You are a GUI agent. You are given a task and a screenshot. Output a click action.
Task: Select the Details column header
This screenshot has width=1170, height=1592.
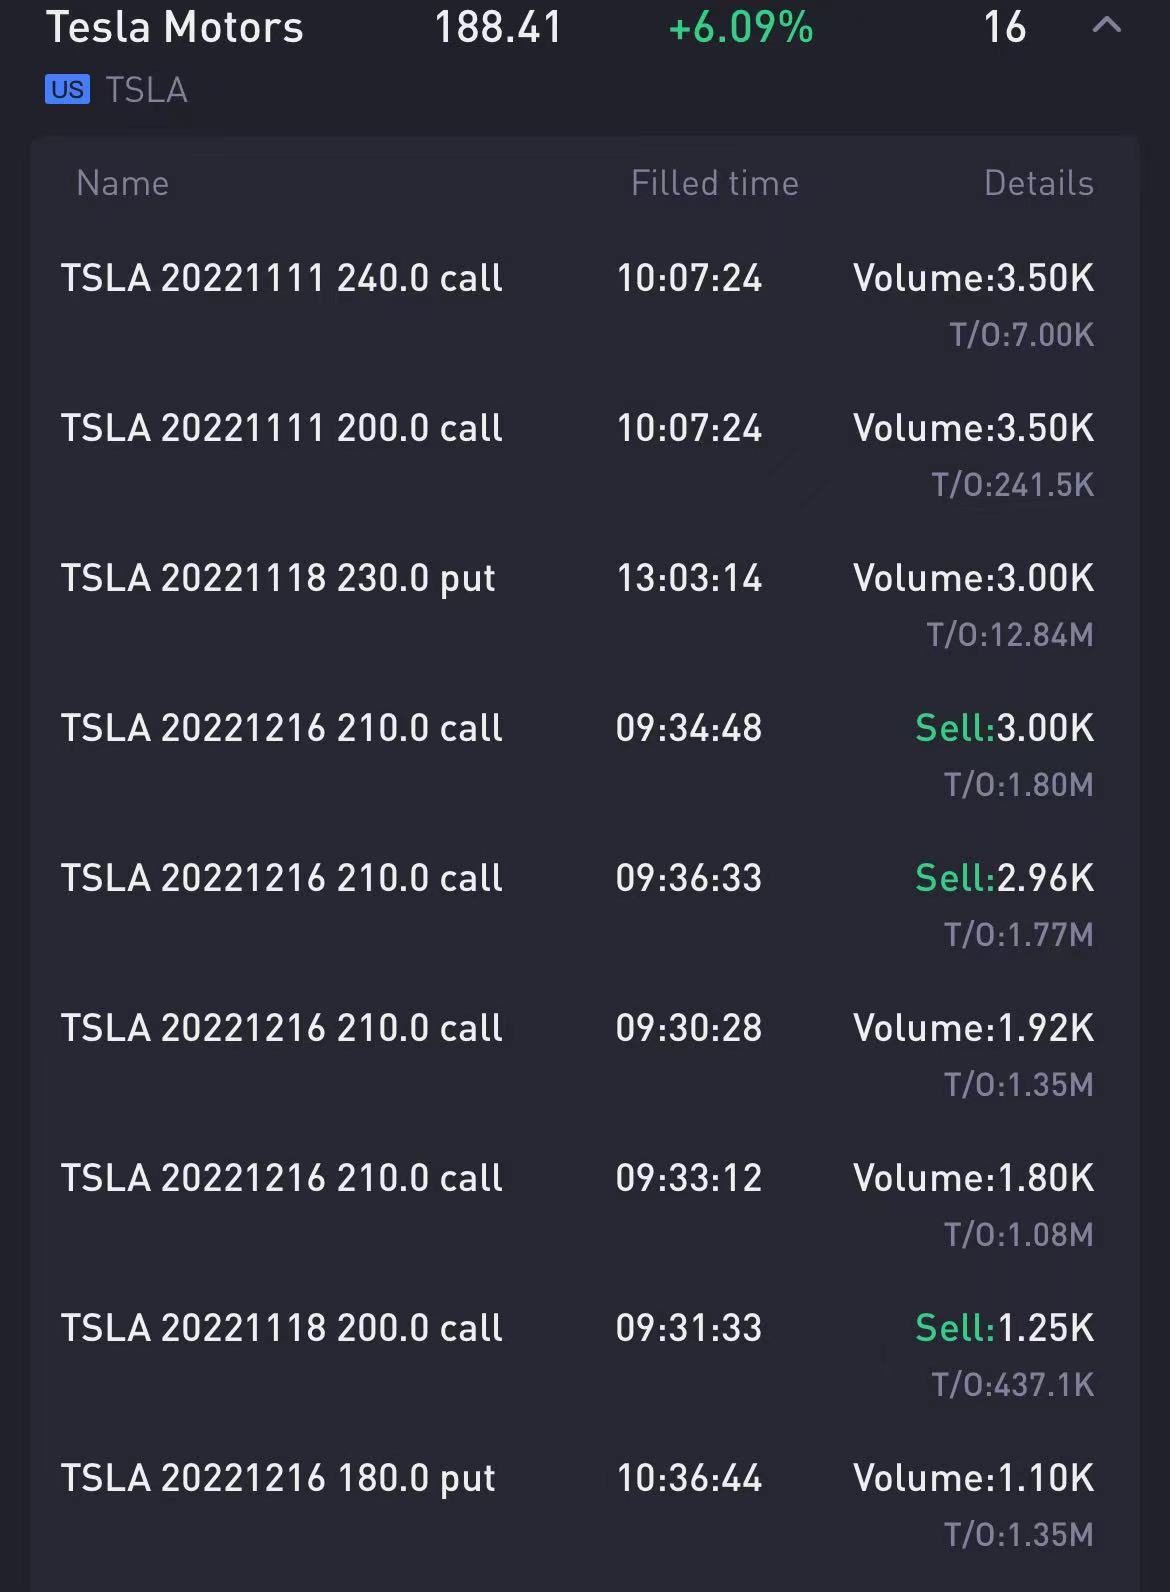tap(1038, 183)
